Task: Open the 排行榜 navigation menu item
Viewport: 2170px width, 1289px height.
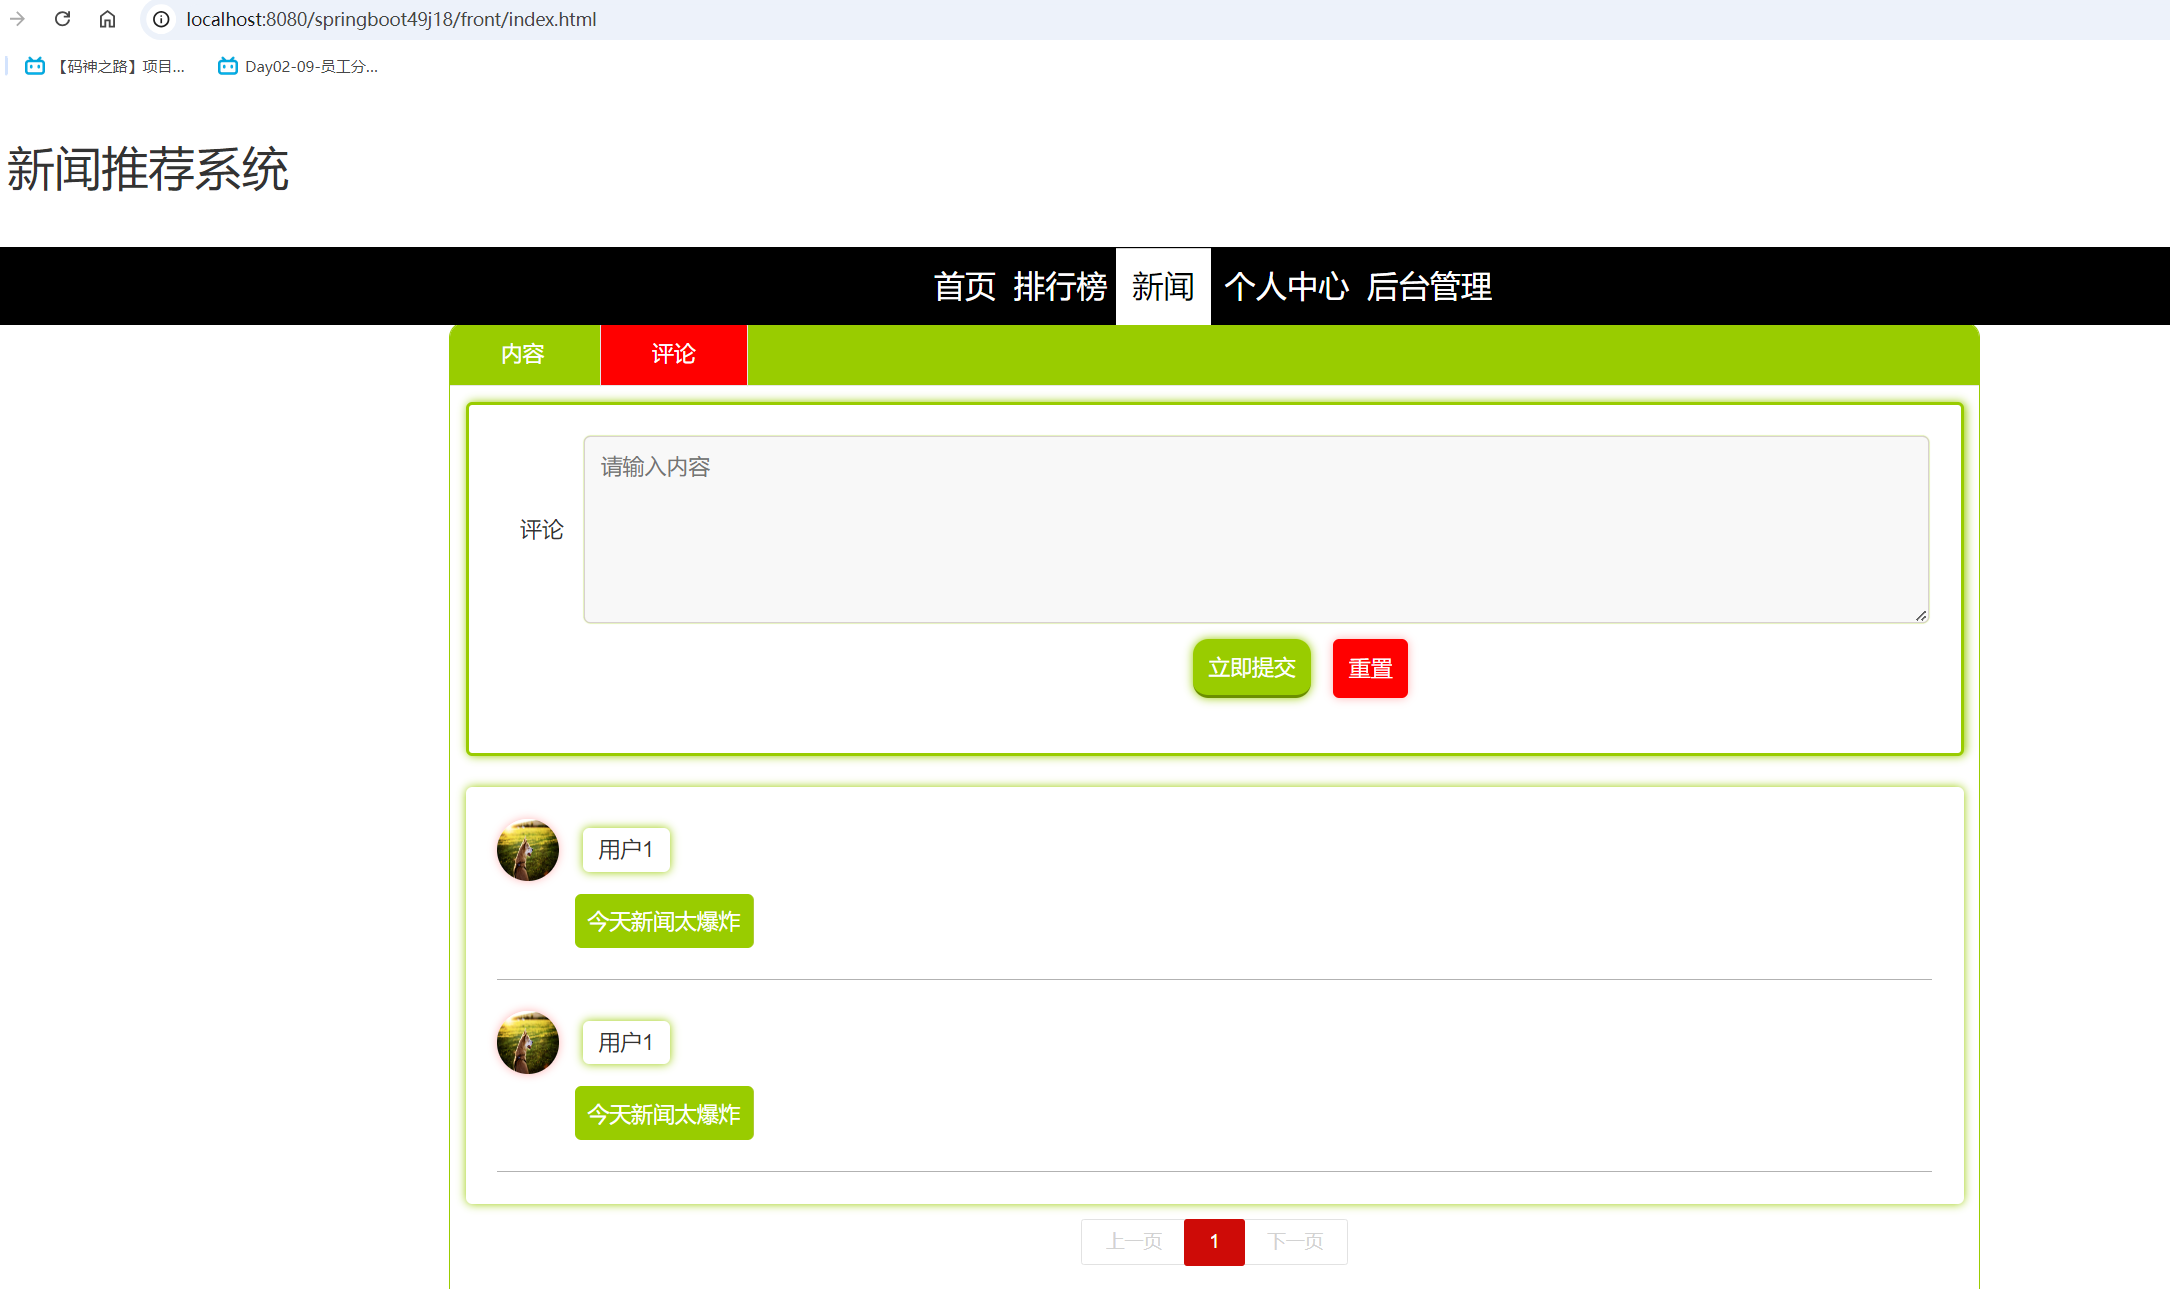Action: 1060,287
